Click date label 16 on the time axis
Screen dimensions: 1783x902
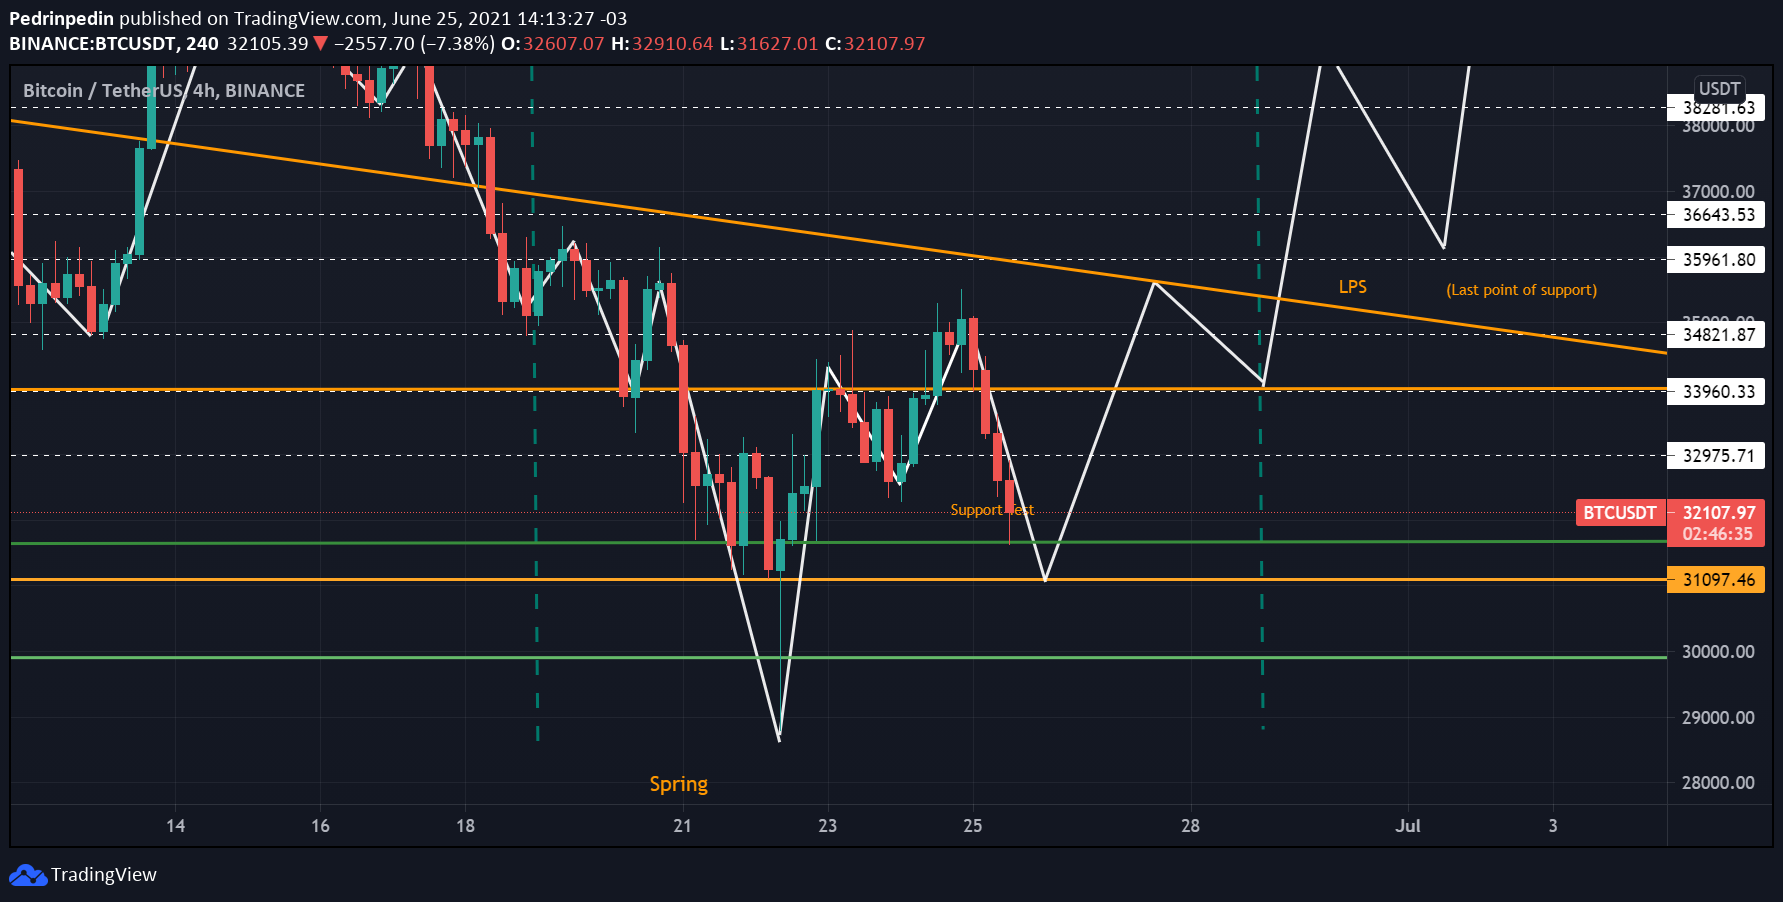320,826
